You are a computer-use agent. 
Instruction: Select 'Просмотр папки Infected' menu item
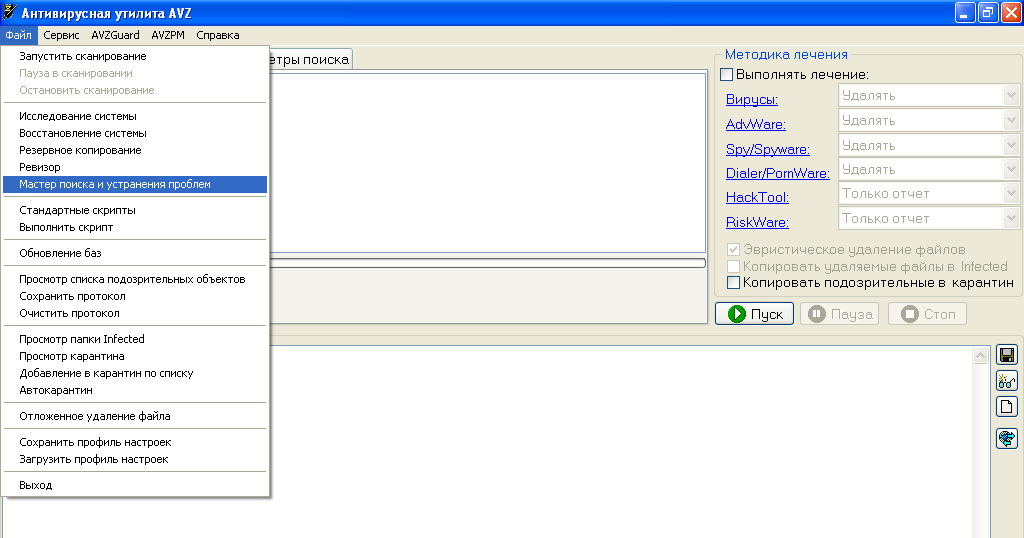coord(135,339)
